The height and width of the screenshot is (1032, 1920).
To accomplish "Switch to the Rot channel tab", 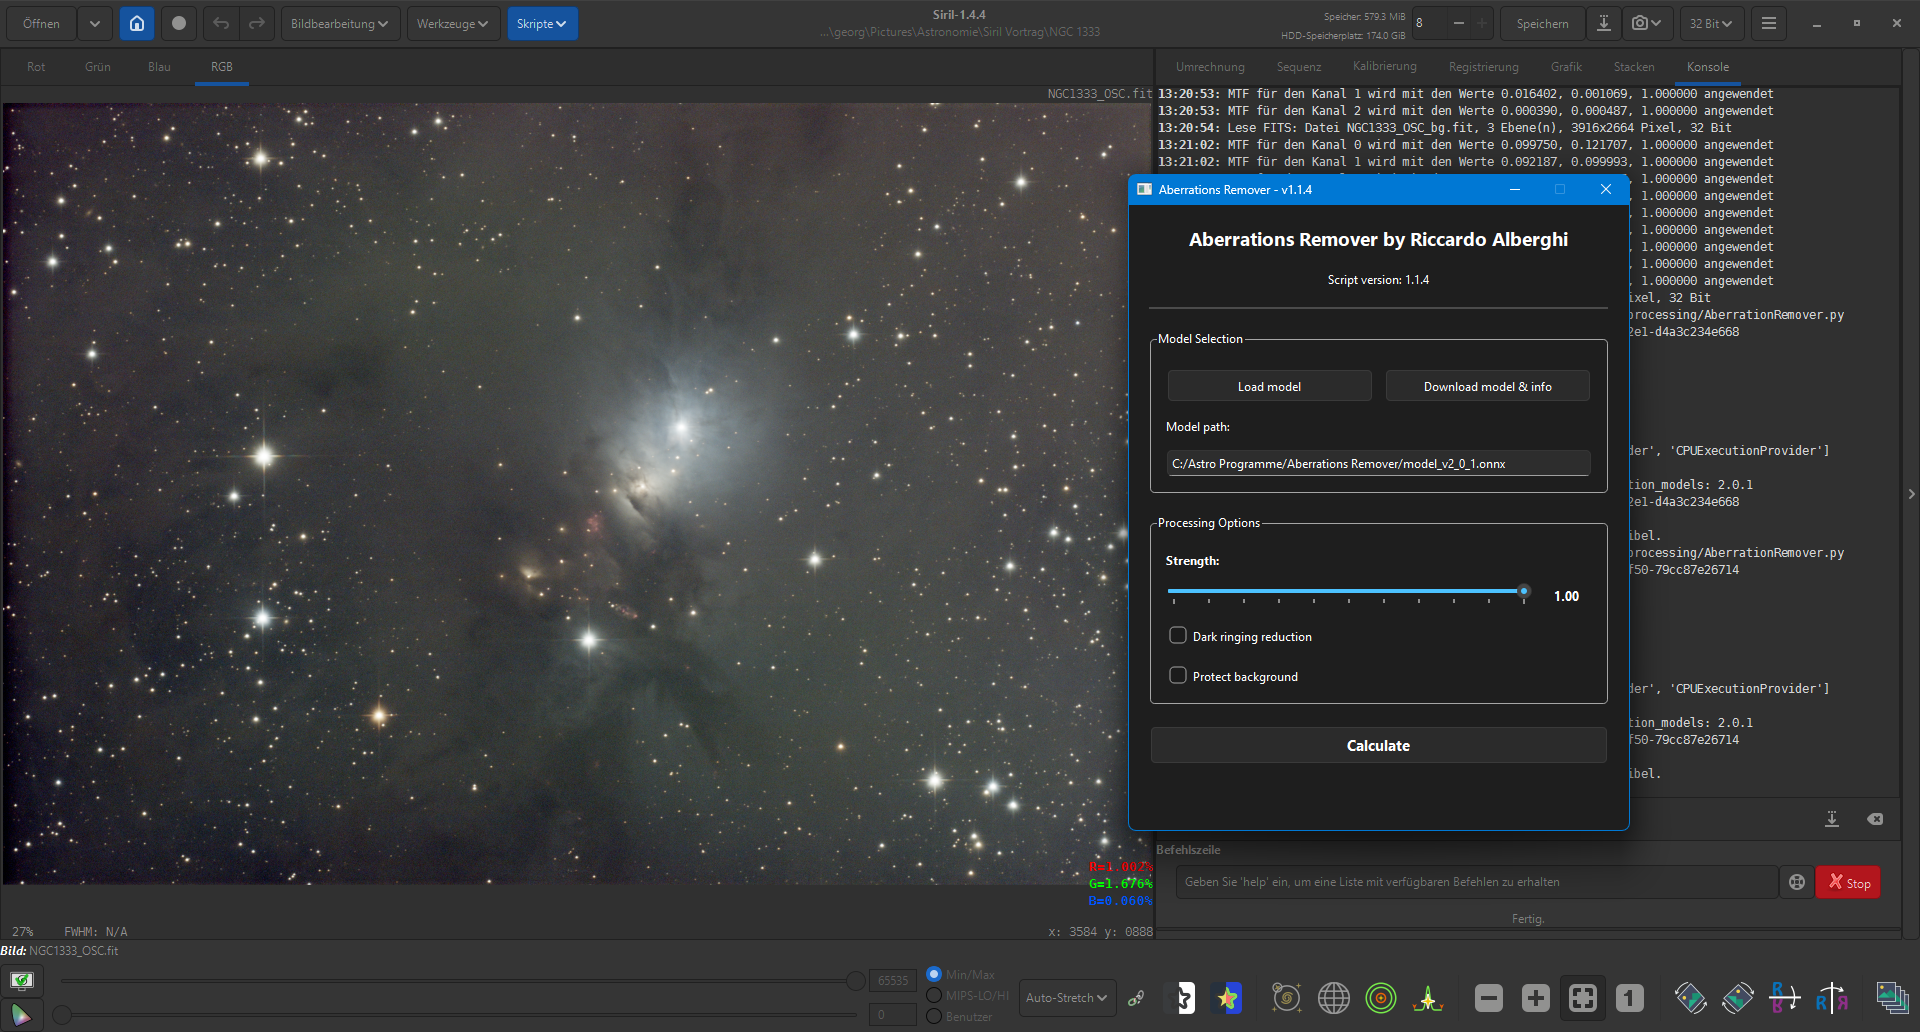I will [36, 67].
